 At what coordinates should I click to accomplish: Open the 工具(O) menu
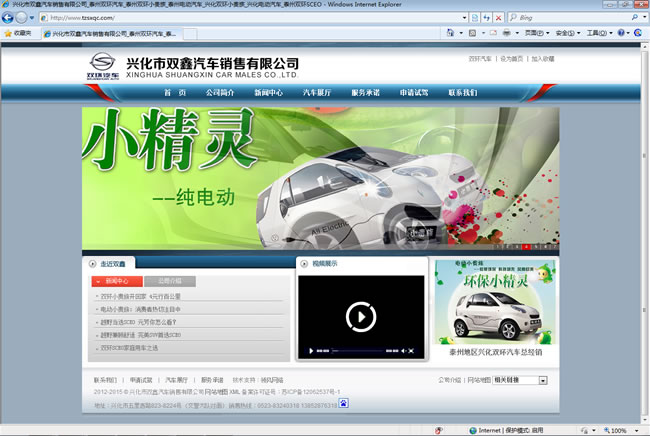tap(599, 33)
